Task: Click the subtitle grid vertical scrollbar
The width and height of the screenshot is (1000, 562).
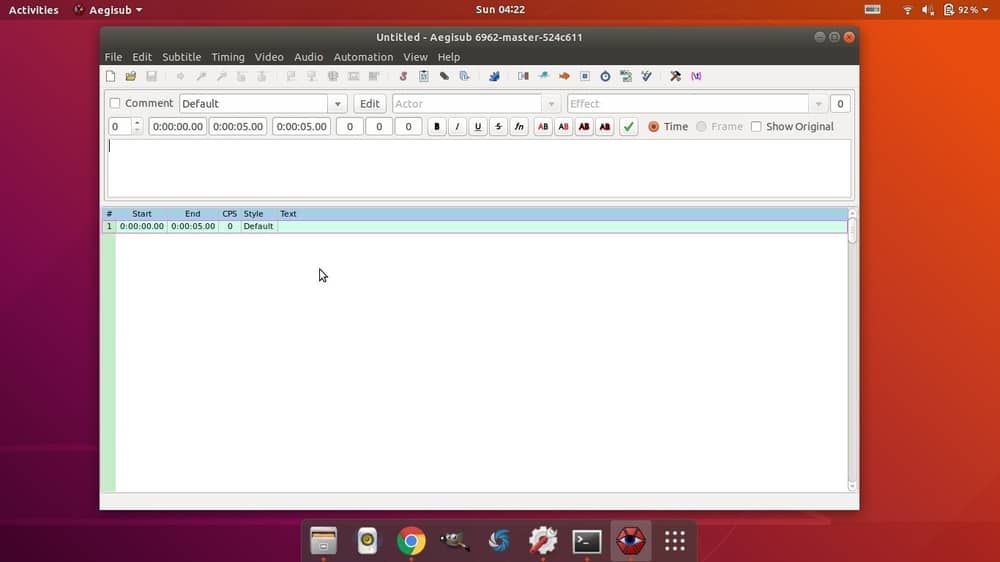Action: click(852, 350)
